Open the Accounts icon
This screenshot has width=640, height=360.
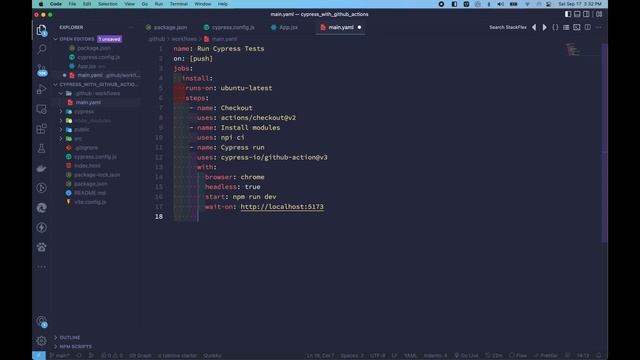coord(41,322)
